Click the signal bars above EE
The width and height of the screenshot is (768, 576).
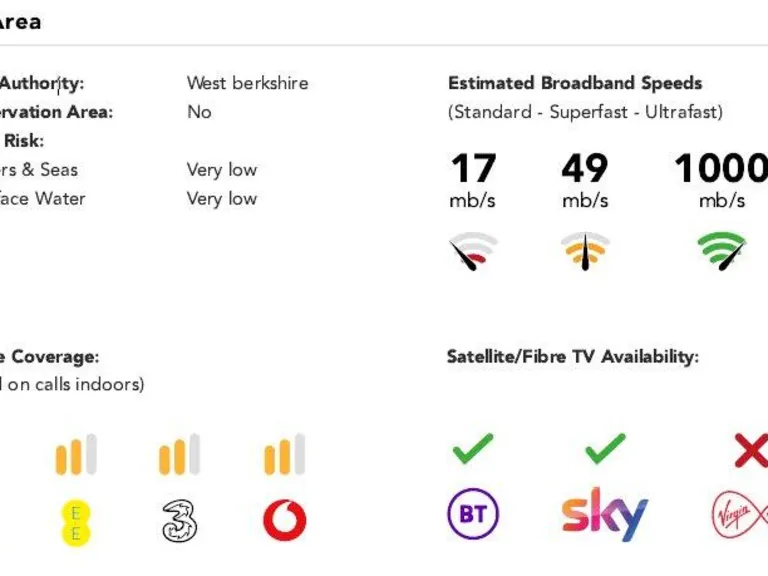(76, 455)
